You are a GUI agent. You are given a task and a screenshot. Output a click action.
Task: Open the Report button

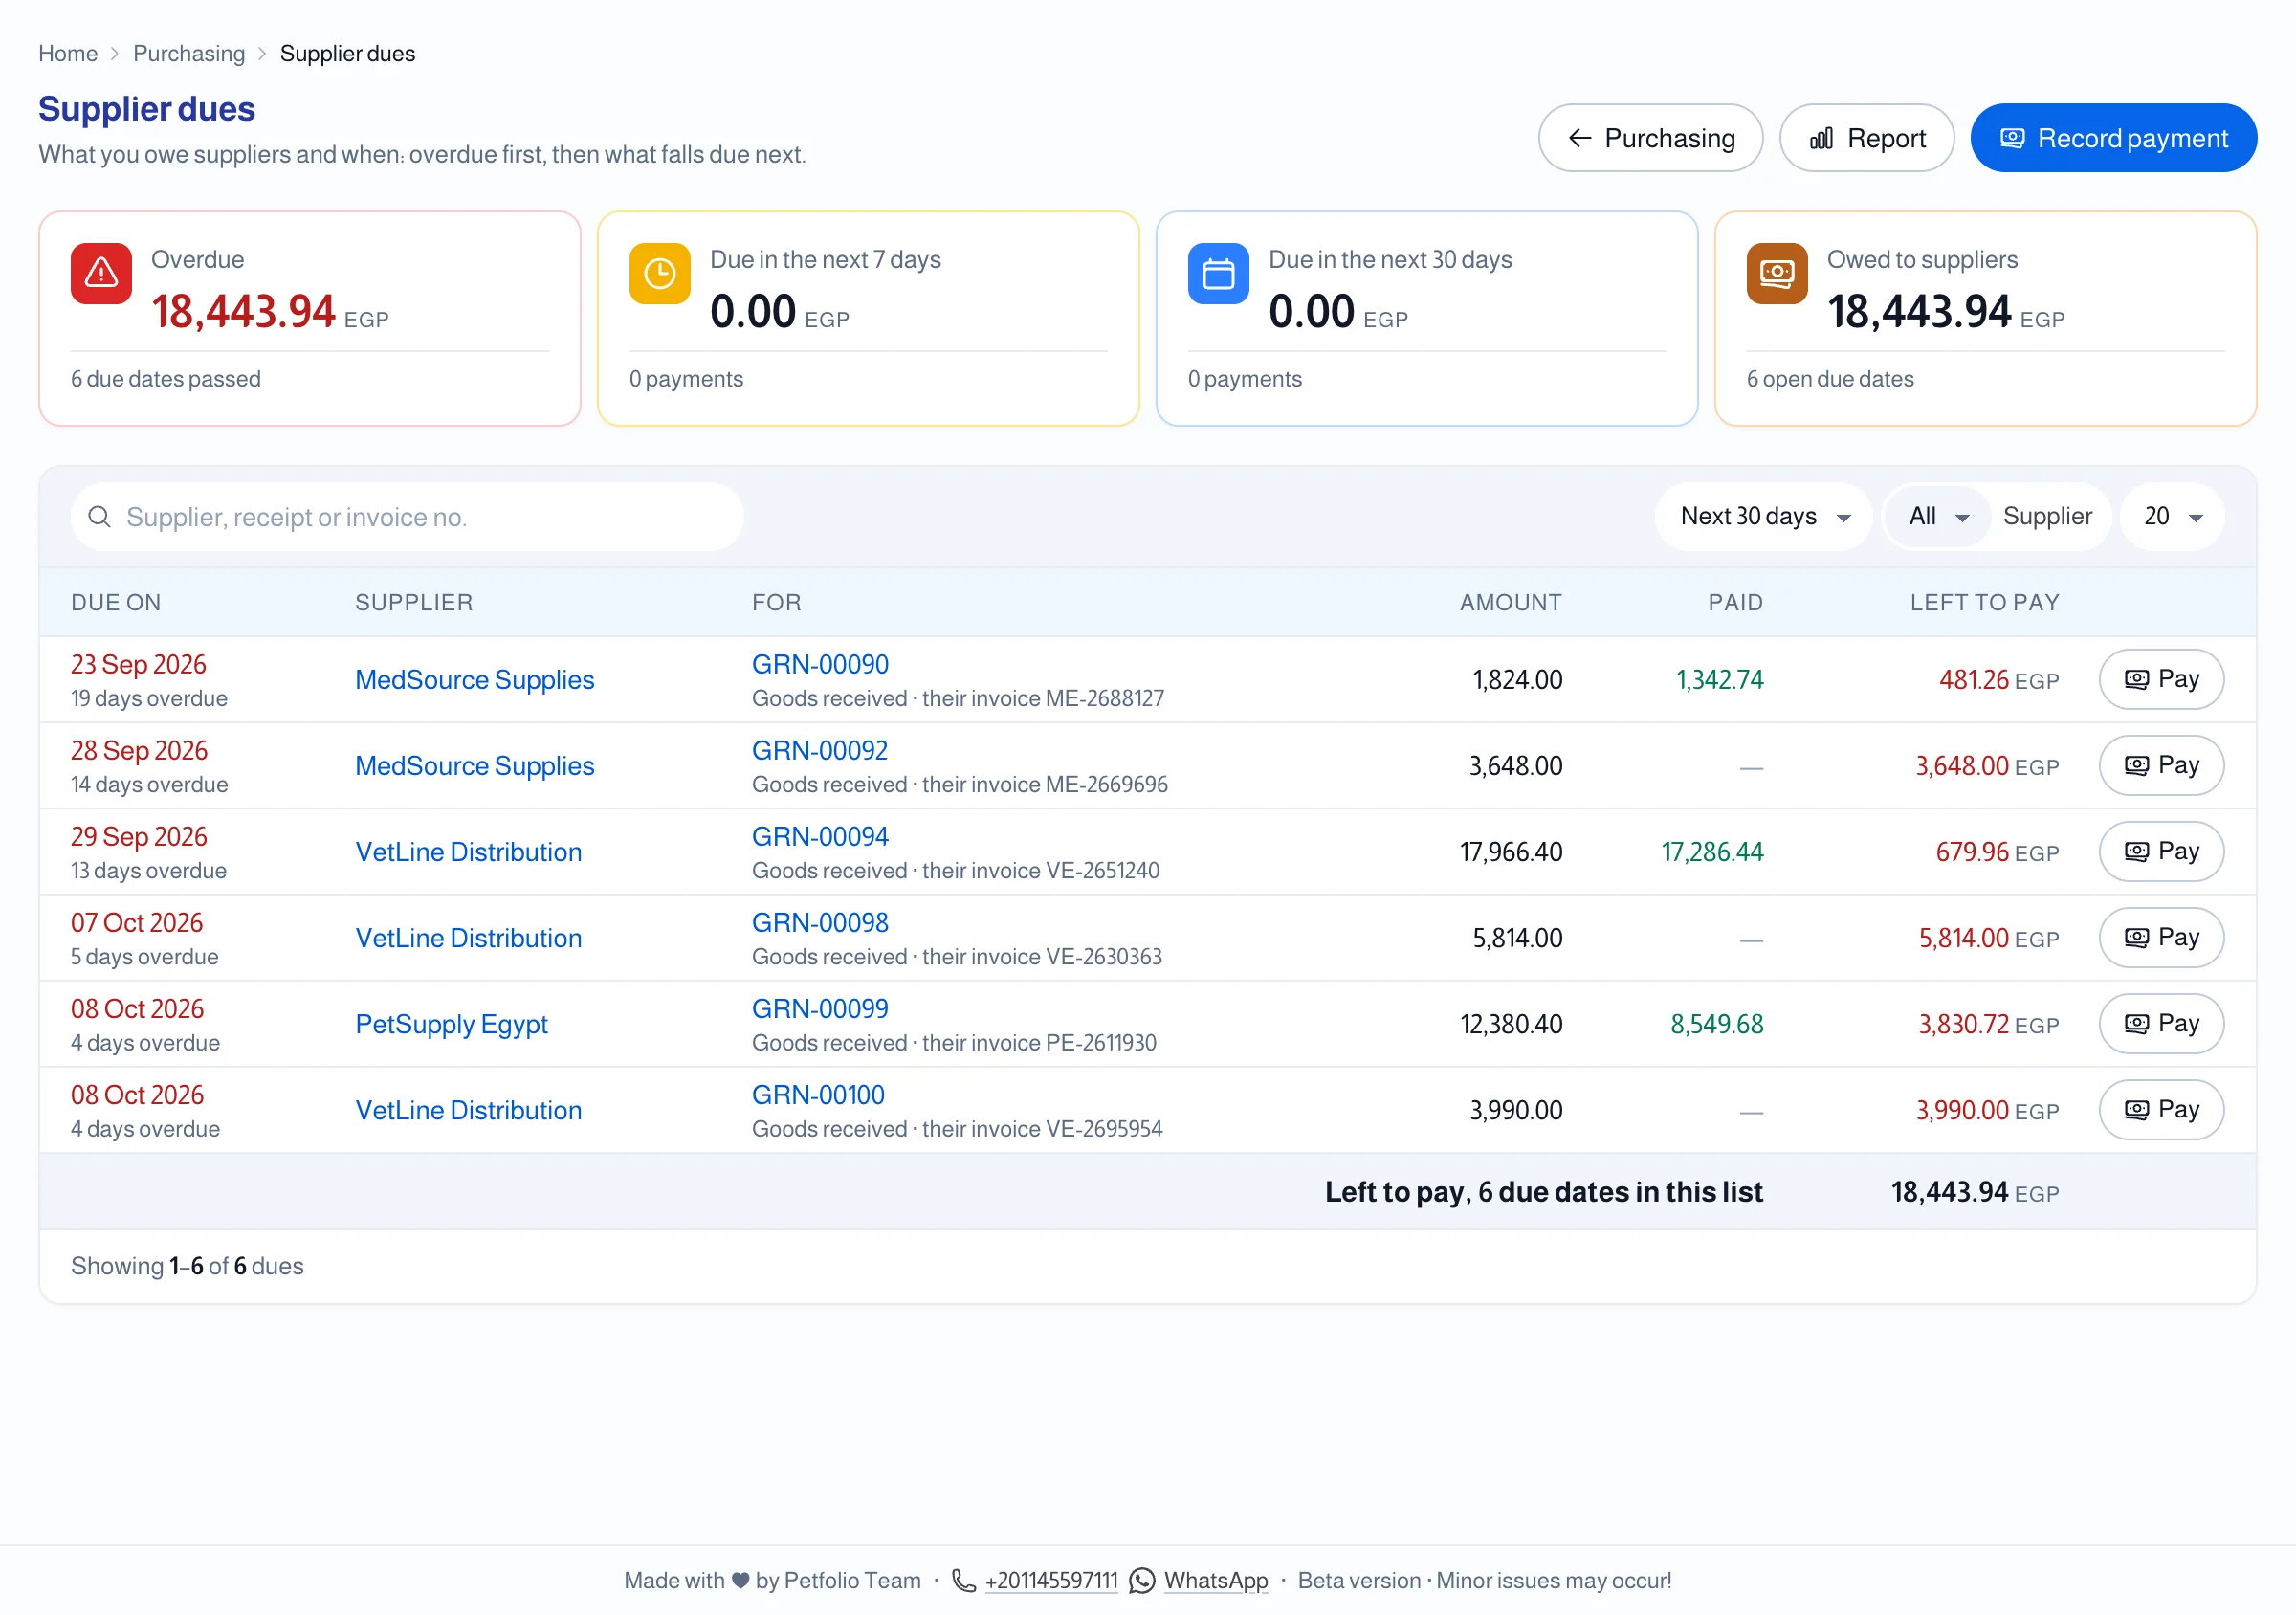click(1867, 138)
